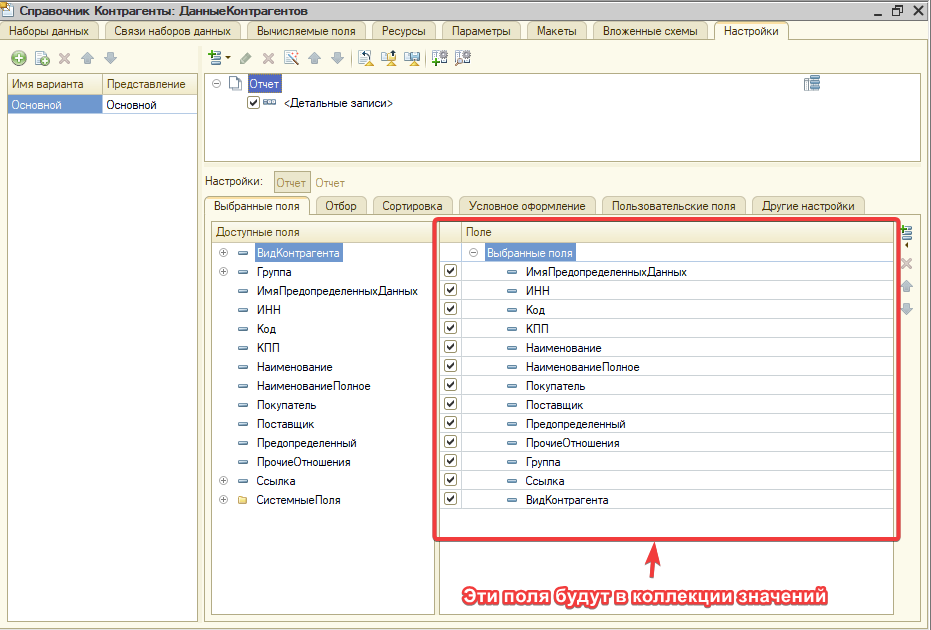Collapse the Выбранные поля tree node
Screen dimensions: 931x630
473,253
